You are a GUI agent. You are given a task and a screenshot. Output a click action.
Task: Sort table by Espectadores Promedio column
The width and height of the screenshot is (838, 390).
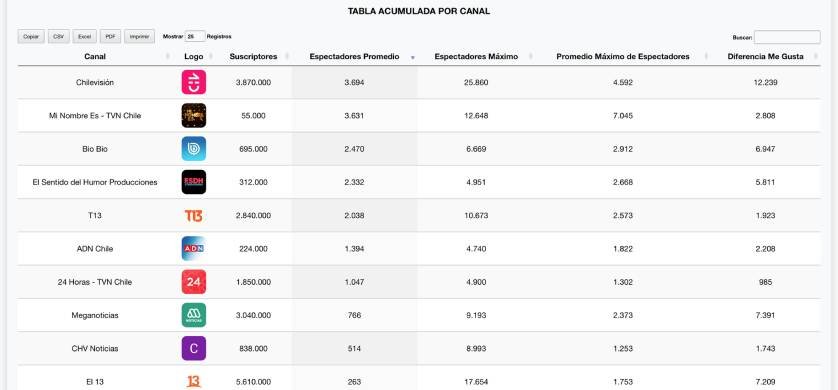coord(354,57)
